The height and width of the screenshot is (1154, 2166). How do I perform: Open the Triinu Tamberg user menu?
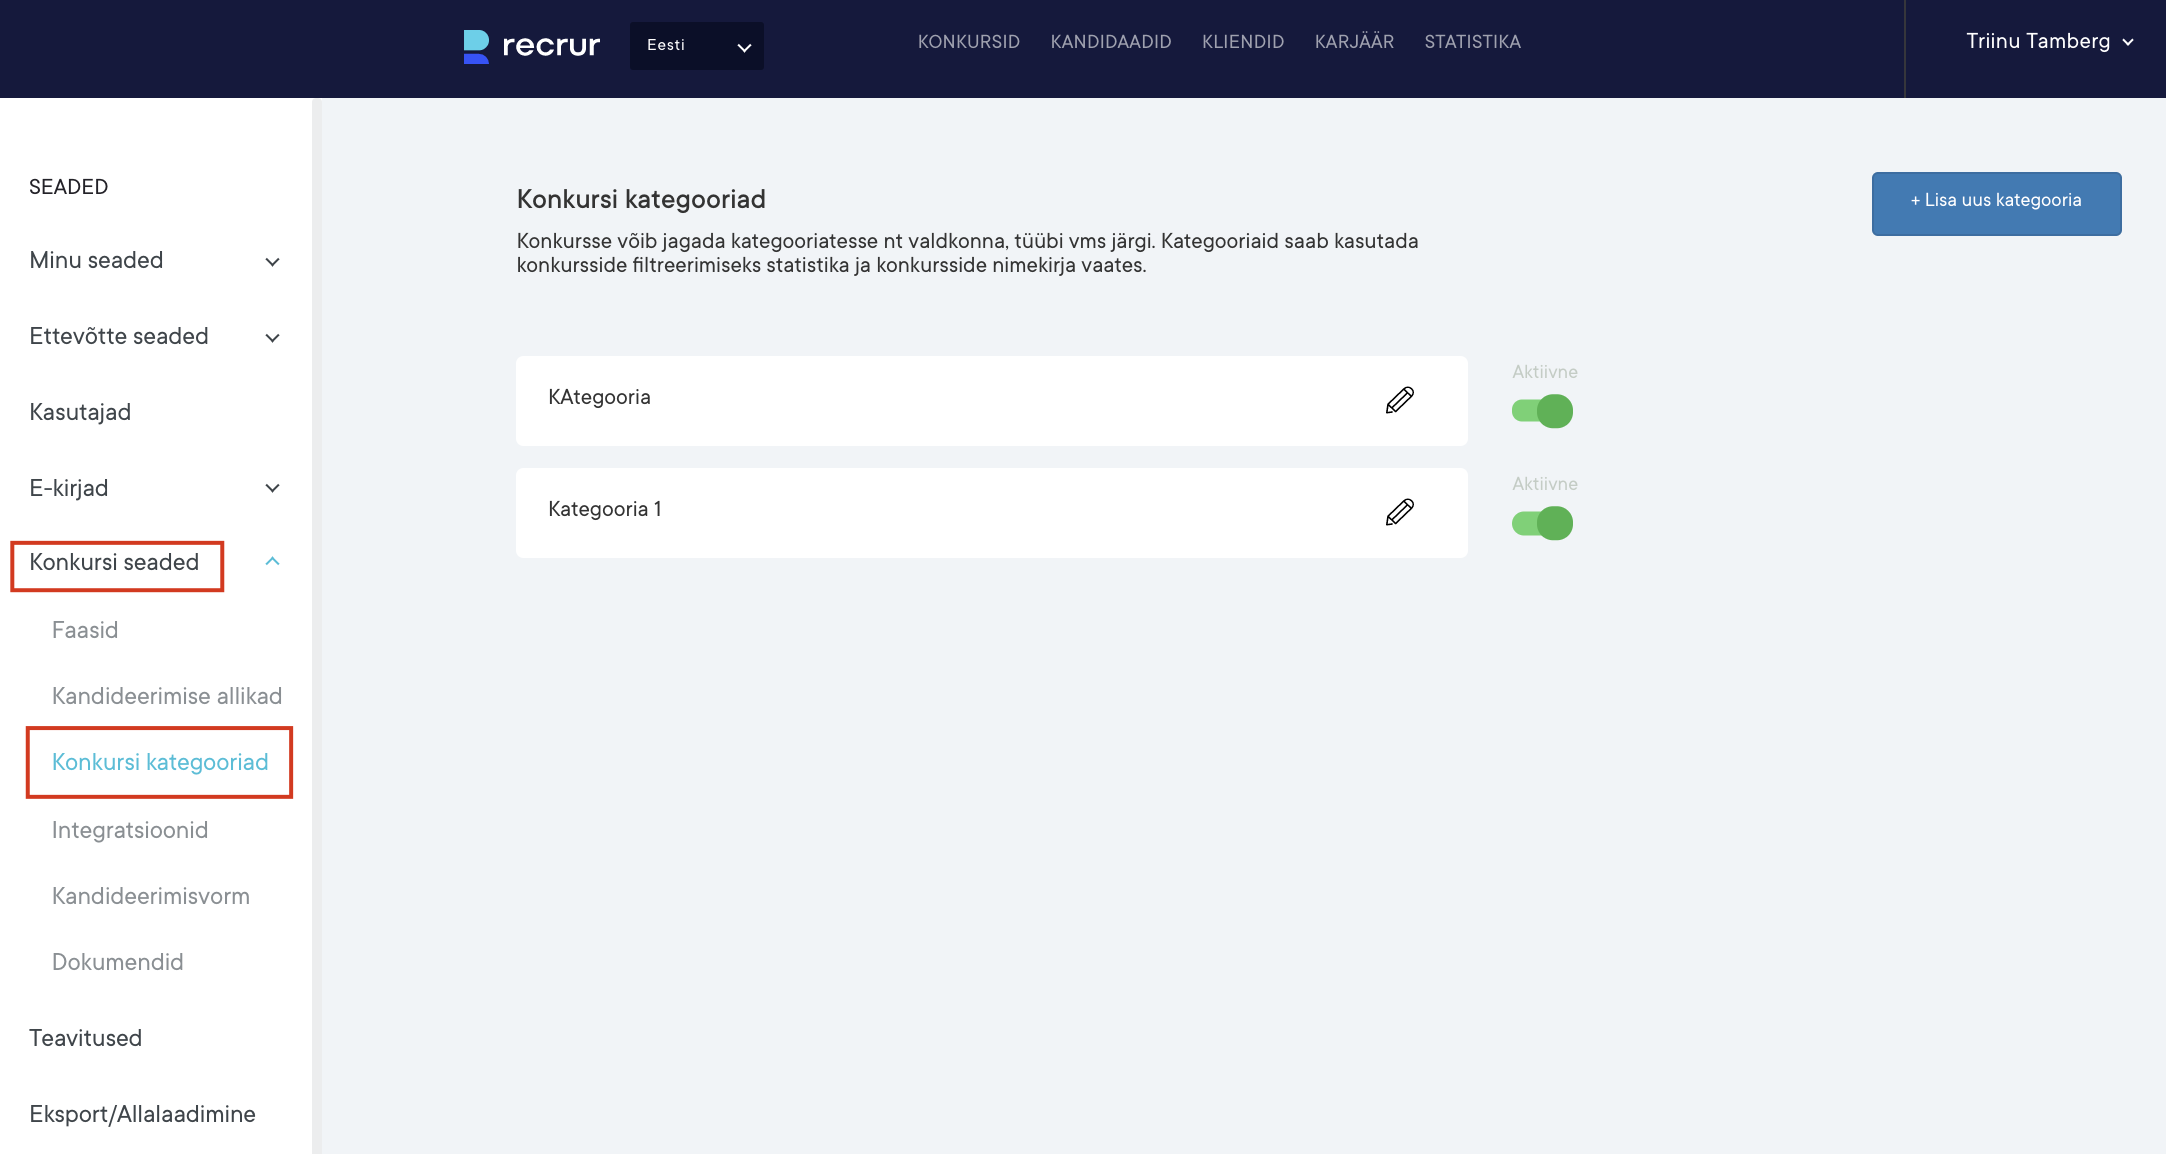(2049, 42)
